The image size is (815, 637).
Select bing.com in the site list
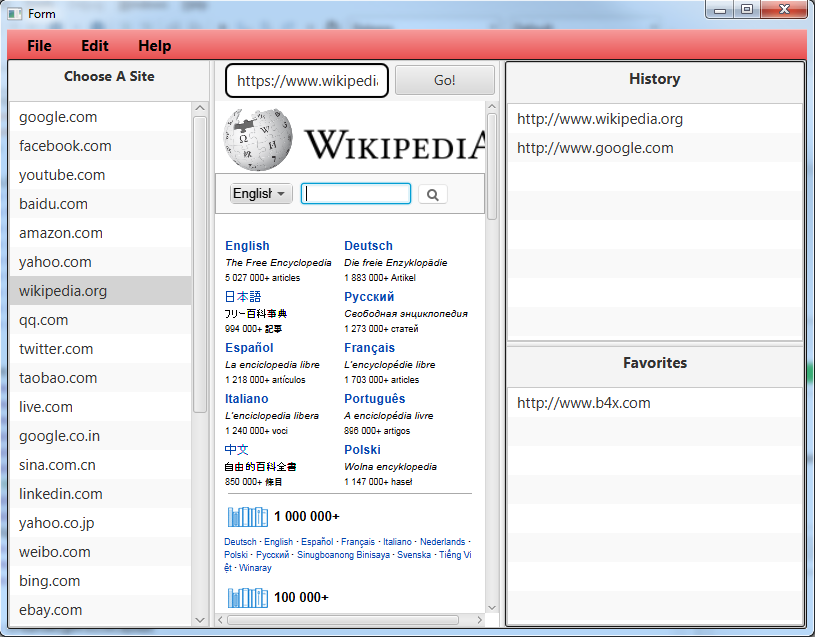click(100, 581)
